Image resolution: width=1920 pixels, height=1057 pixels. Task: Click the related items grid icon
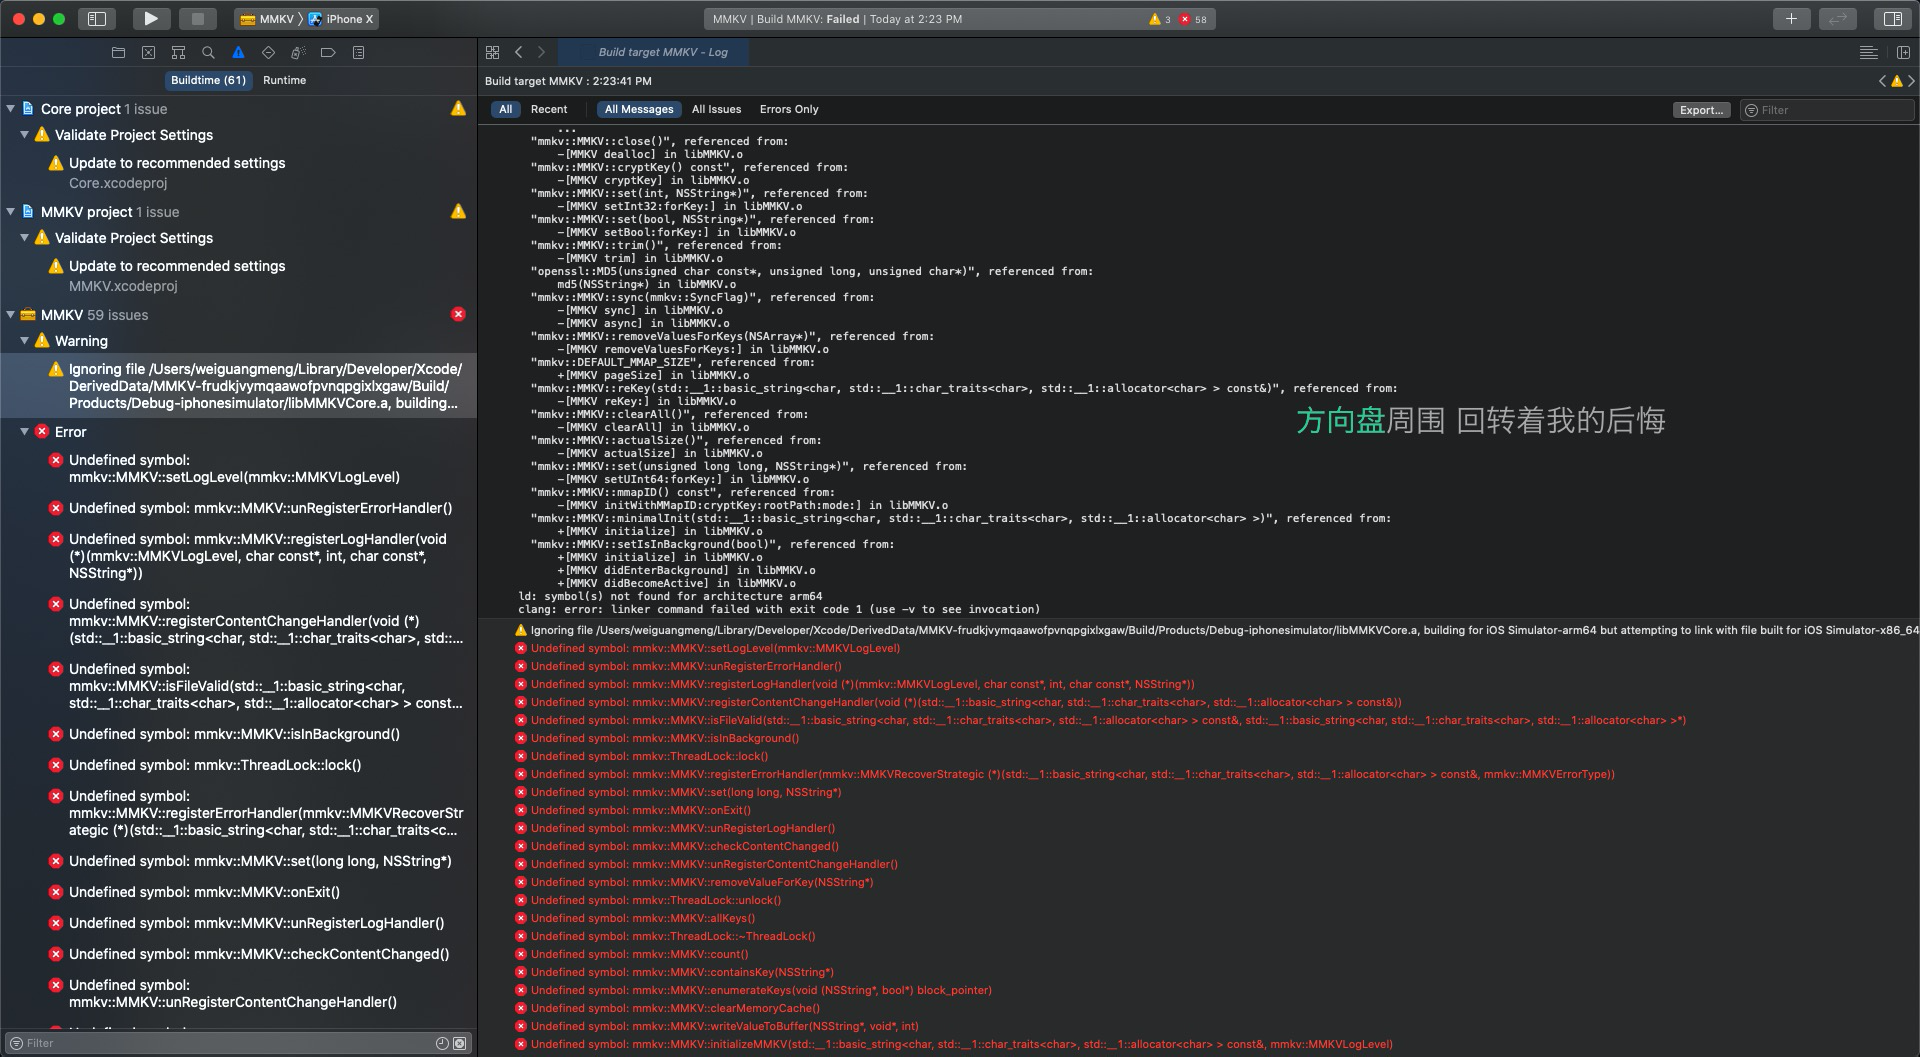click(492, 52)
